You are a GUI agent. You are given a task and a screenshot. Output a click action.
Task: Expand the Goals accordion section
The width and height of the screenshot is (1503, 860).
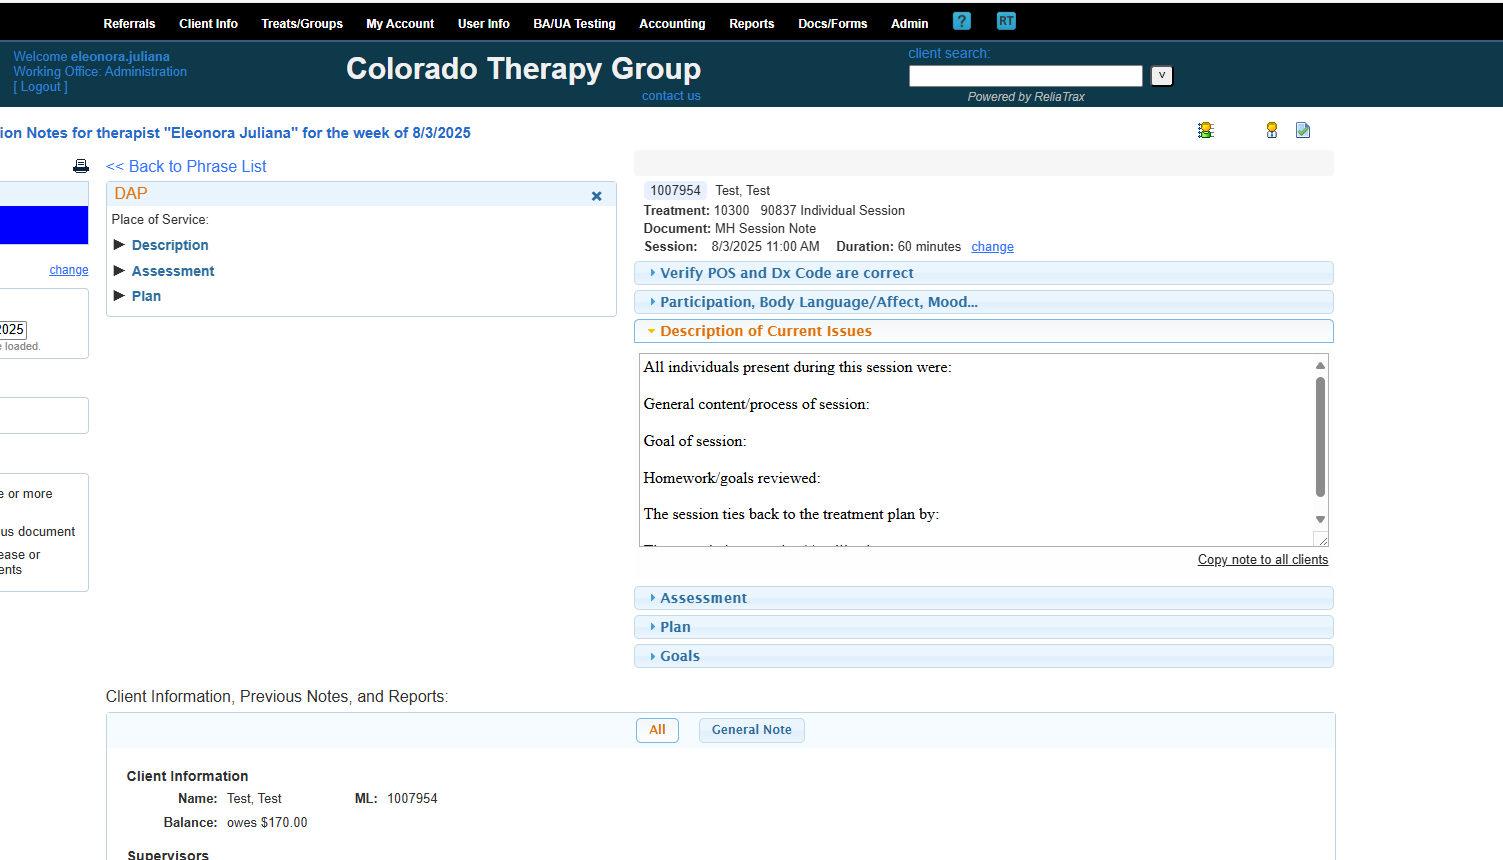pos(680,656)
